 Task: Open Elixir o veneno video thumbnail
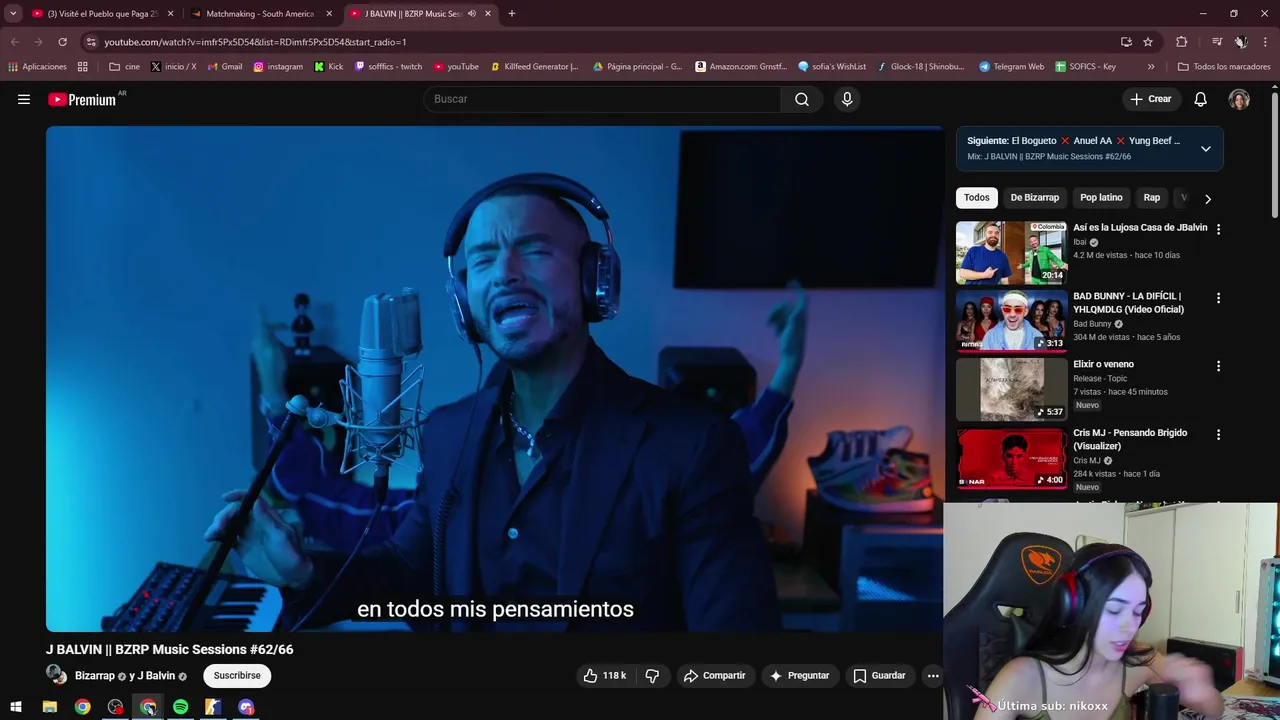tap(1011, 389)
